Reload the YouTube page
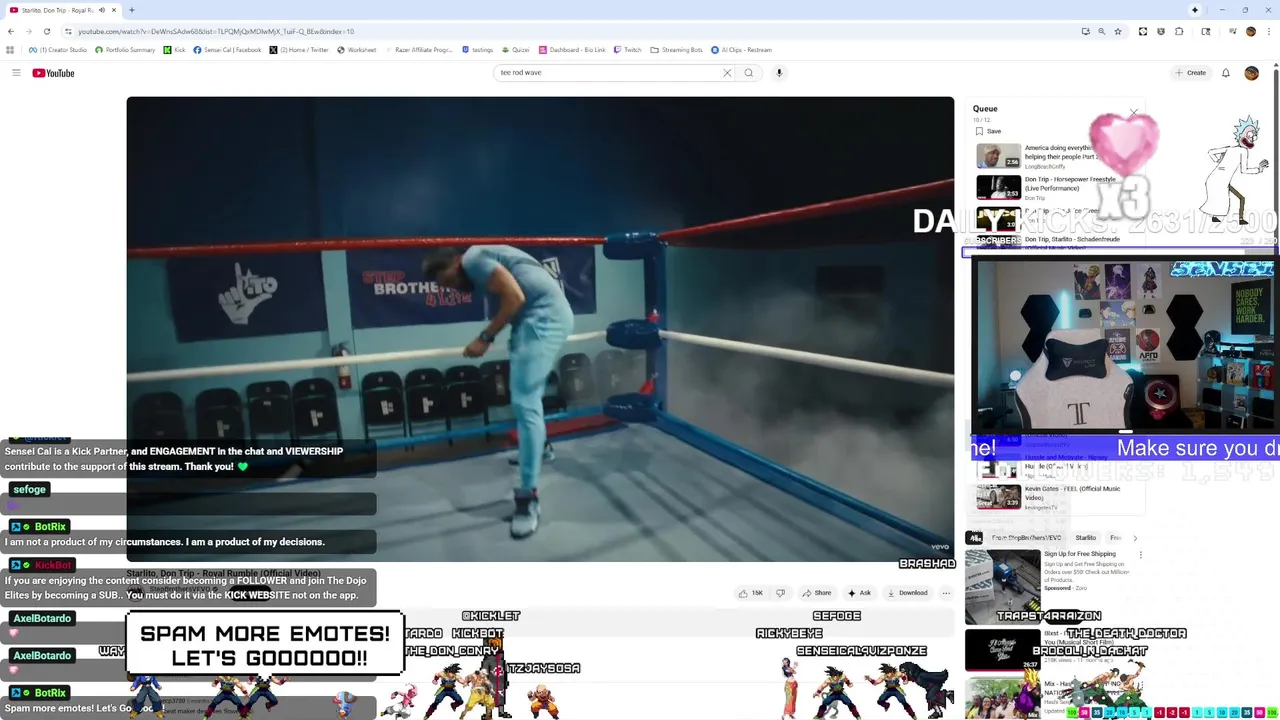Screen dimensions: 1280x720 tap(46, 31)
